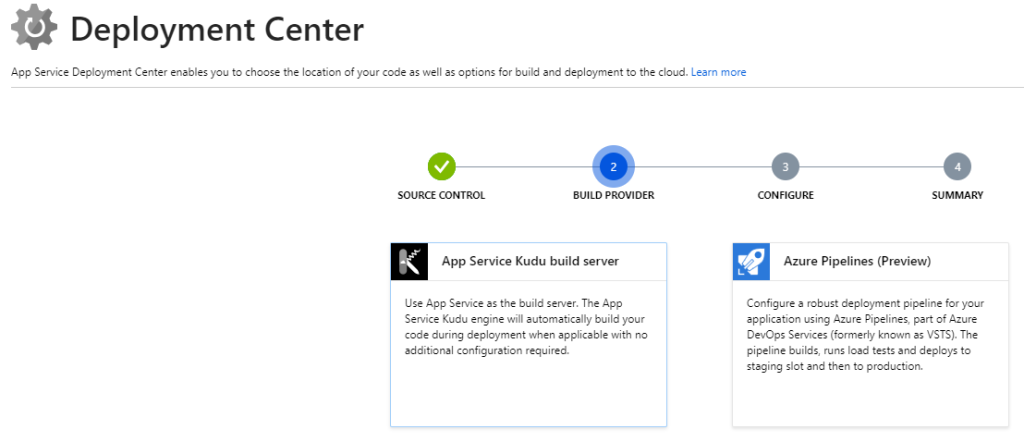Open the CONFIGURE step label
The height and width of the screenshot is (442, 1024).
pyautogui.click(x=785, y=195)
